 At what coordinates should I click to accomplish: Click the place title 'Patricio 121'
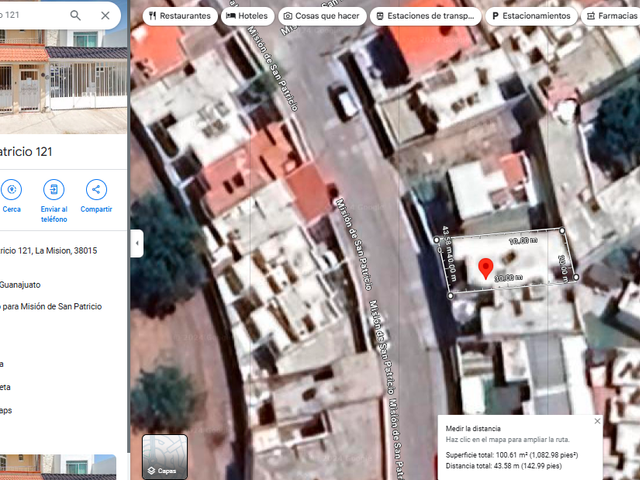pos(26,152)
